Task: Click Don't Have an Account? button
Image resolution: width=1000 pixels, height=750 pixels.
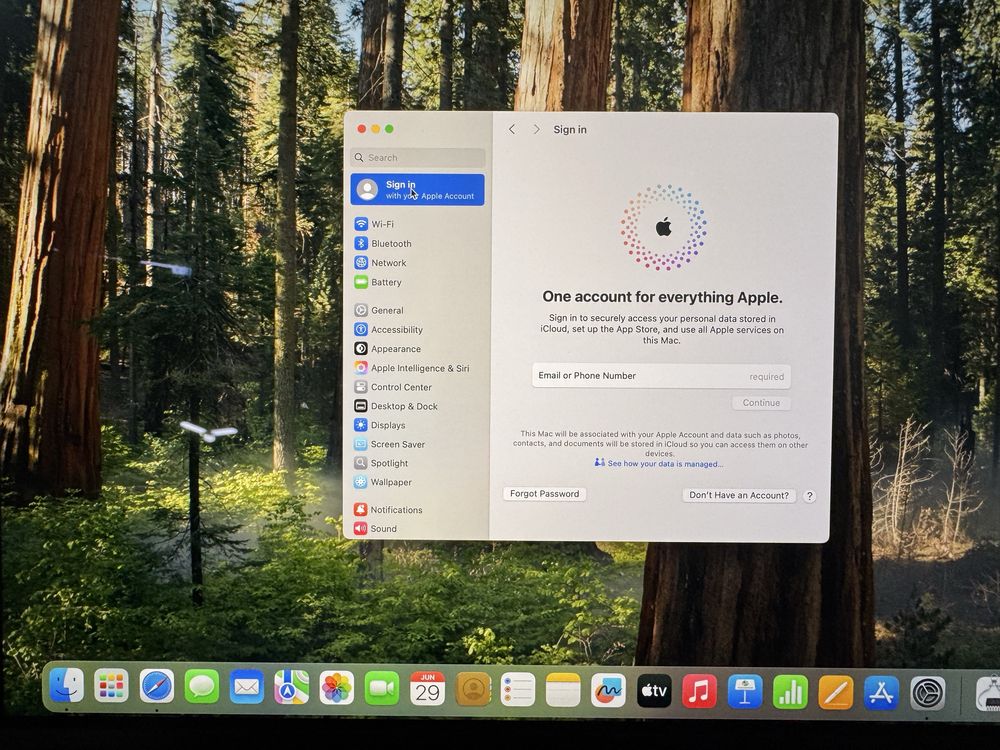Action: coord(739,496)
